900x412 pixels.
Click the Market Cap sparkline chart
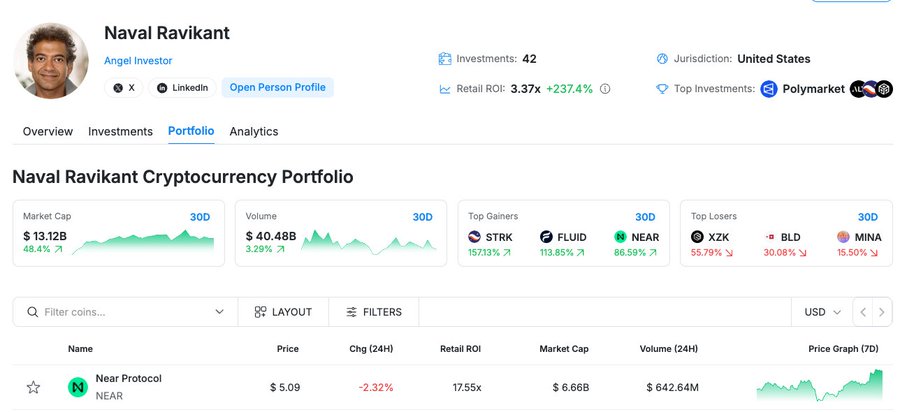[x=143, y=242]
